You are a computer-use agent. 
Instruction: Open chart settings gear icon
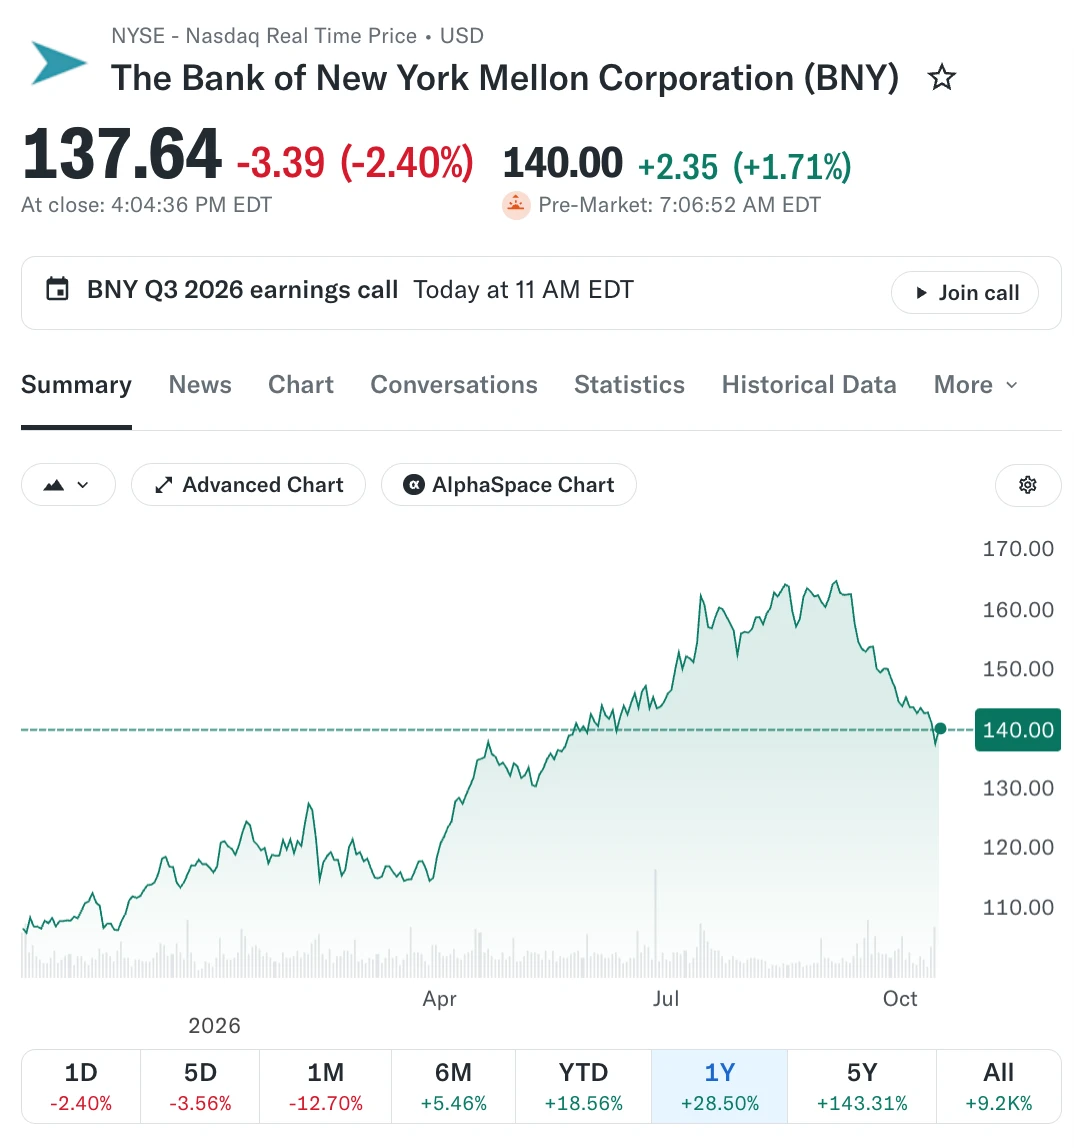click(x=1027, y=485)
